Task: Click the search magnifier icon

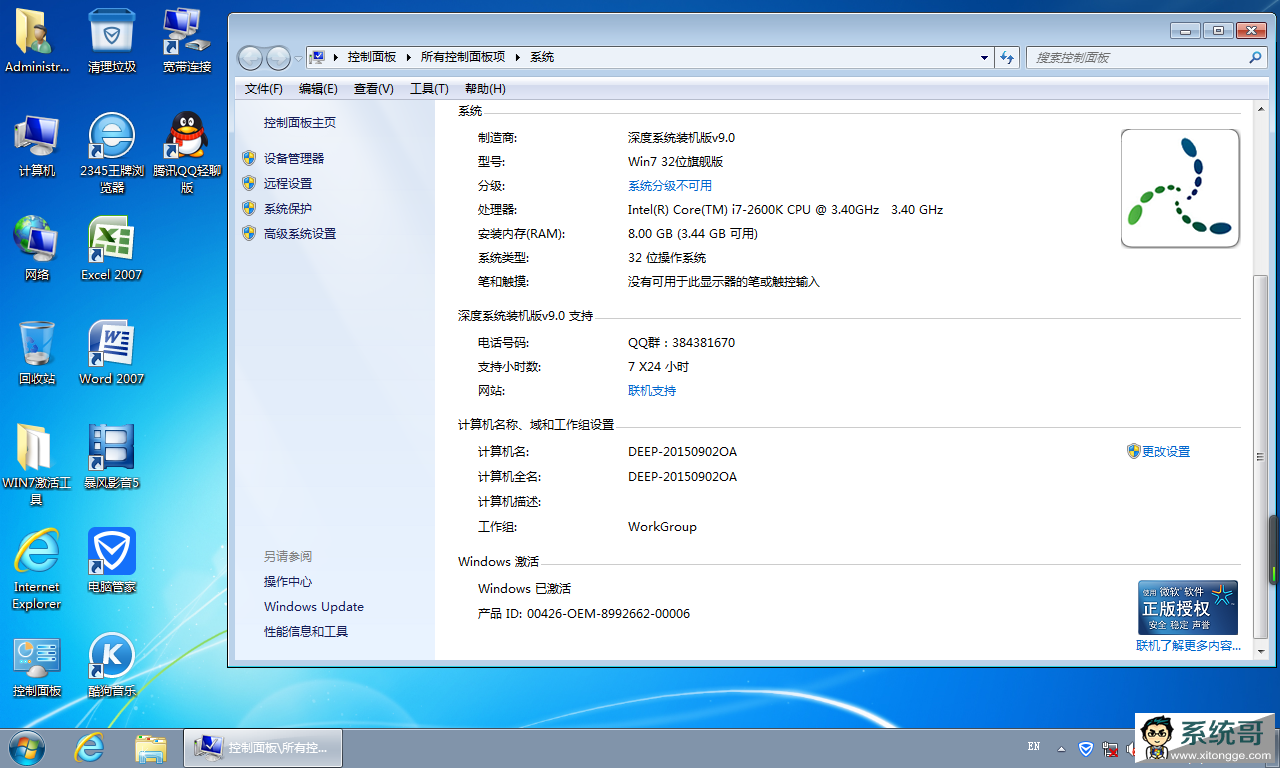Action: point(1256,57)
